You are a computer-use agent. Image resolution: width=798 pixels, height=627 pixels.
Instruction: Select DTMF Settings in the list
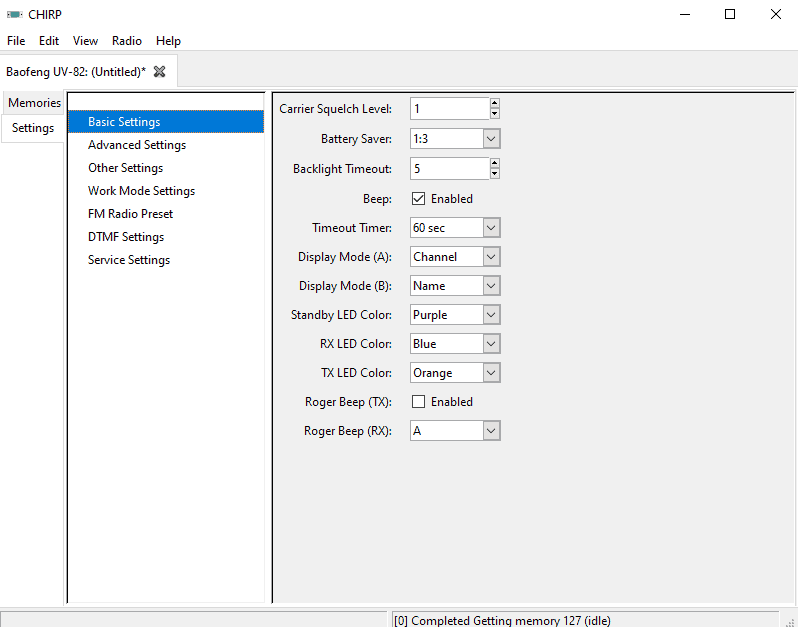tap(166, 237)
